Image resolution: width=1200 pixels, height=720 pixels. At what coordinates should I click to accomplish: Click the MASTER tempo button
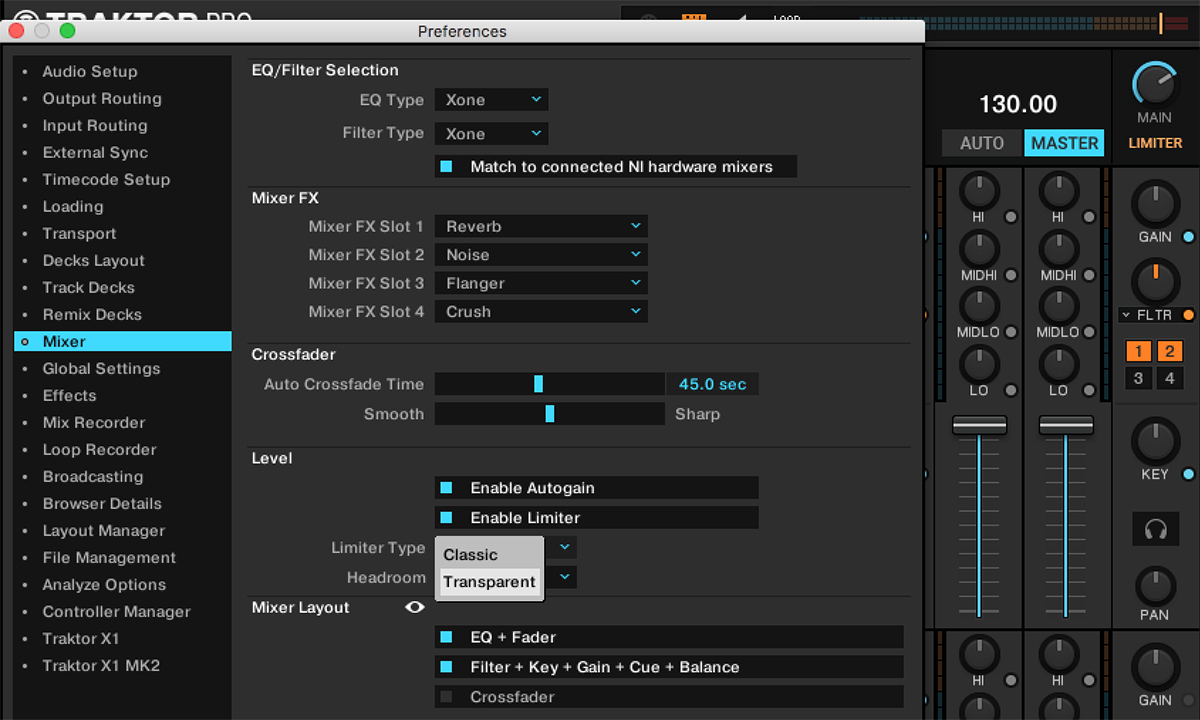[1064, 143]
